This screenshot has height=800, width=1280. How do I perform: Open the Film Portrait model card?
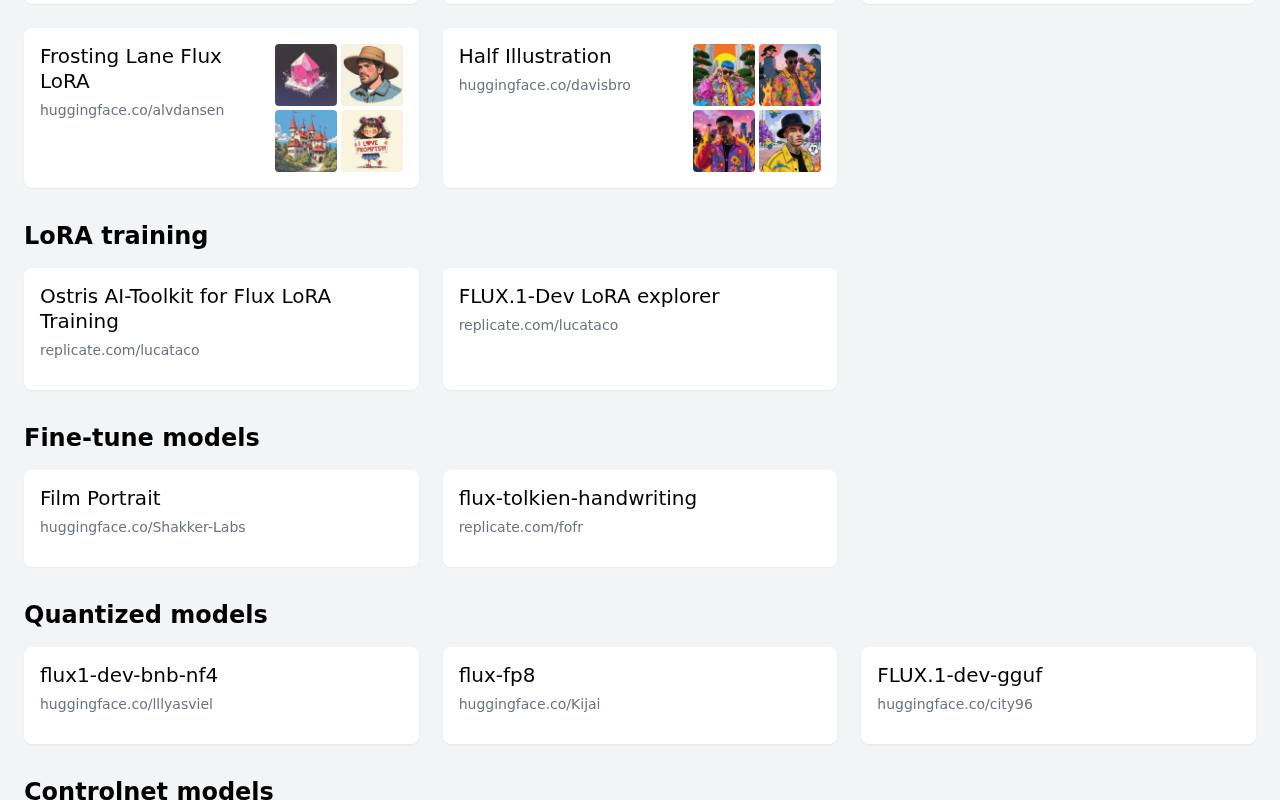(x=221, y=518)
